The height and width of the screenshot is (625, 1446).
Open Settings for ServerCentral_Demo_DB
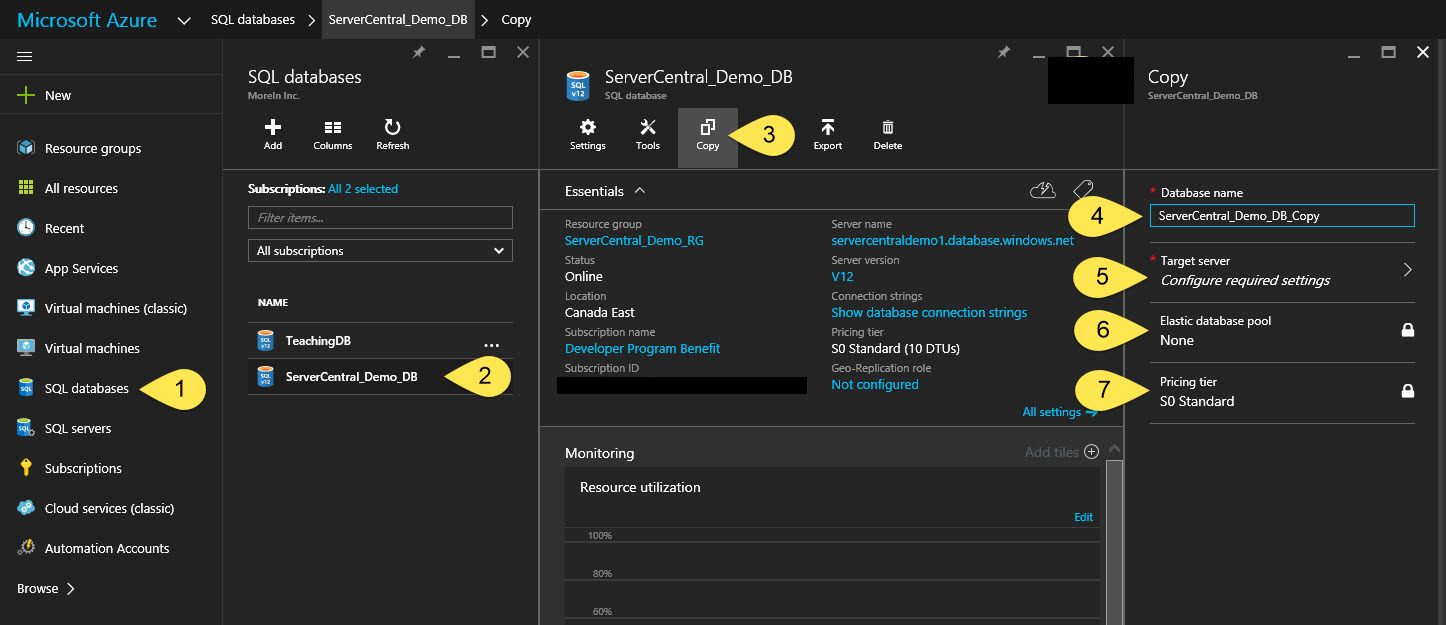[x=588, y=135]
